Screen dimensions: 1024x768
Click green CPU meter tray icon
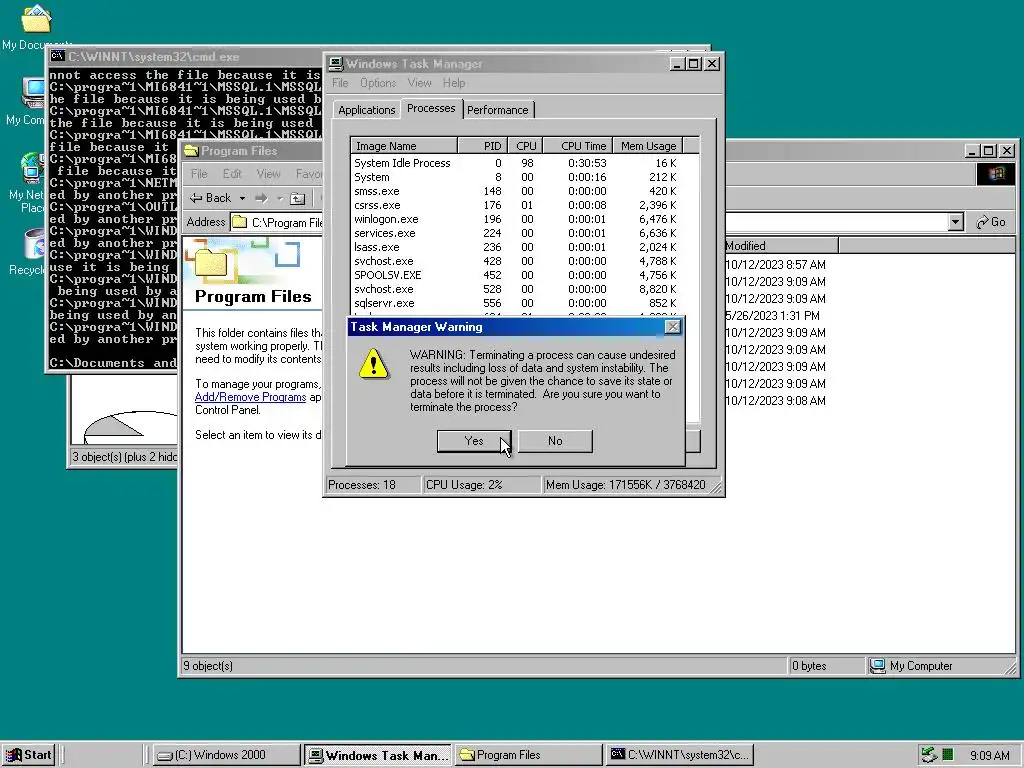(948, 756)
